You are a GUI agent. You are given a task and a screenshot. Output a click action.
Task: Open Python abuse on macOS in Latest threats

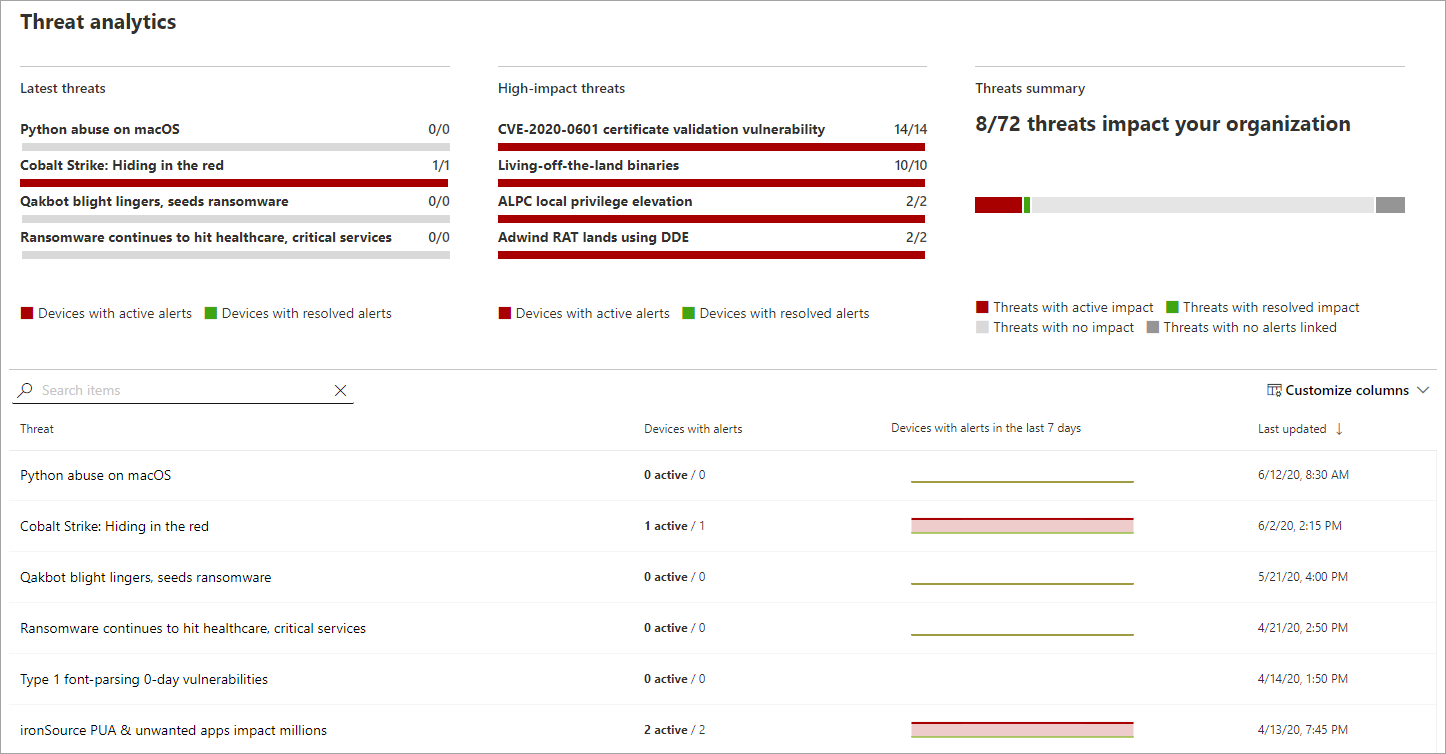coord(100,129)
